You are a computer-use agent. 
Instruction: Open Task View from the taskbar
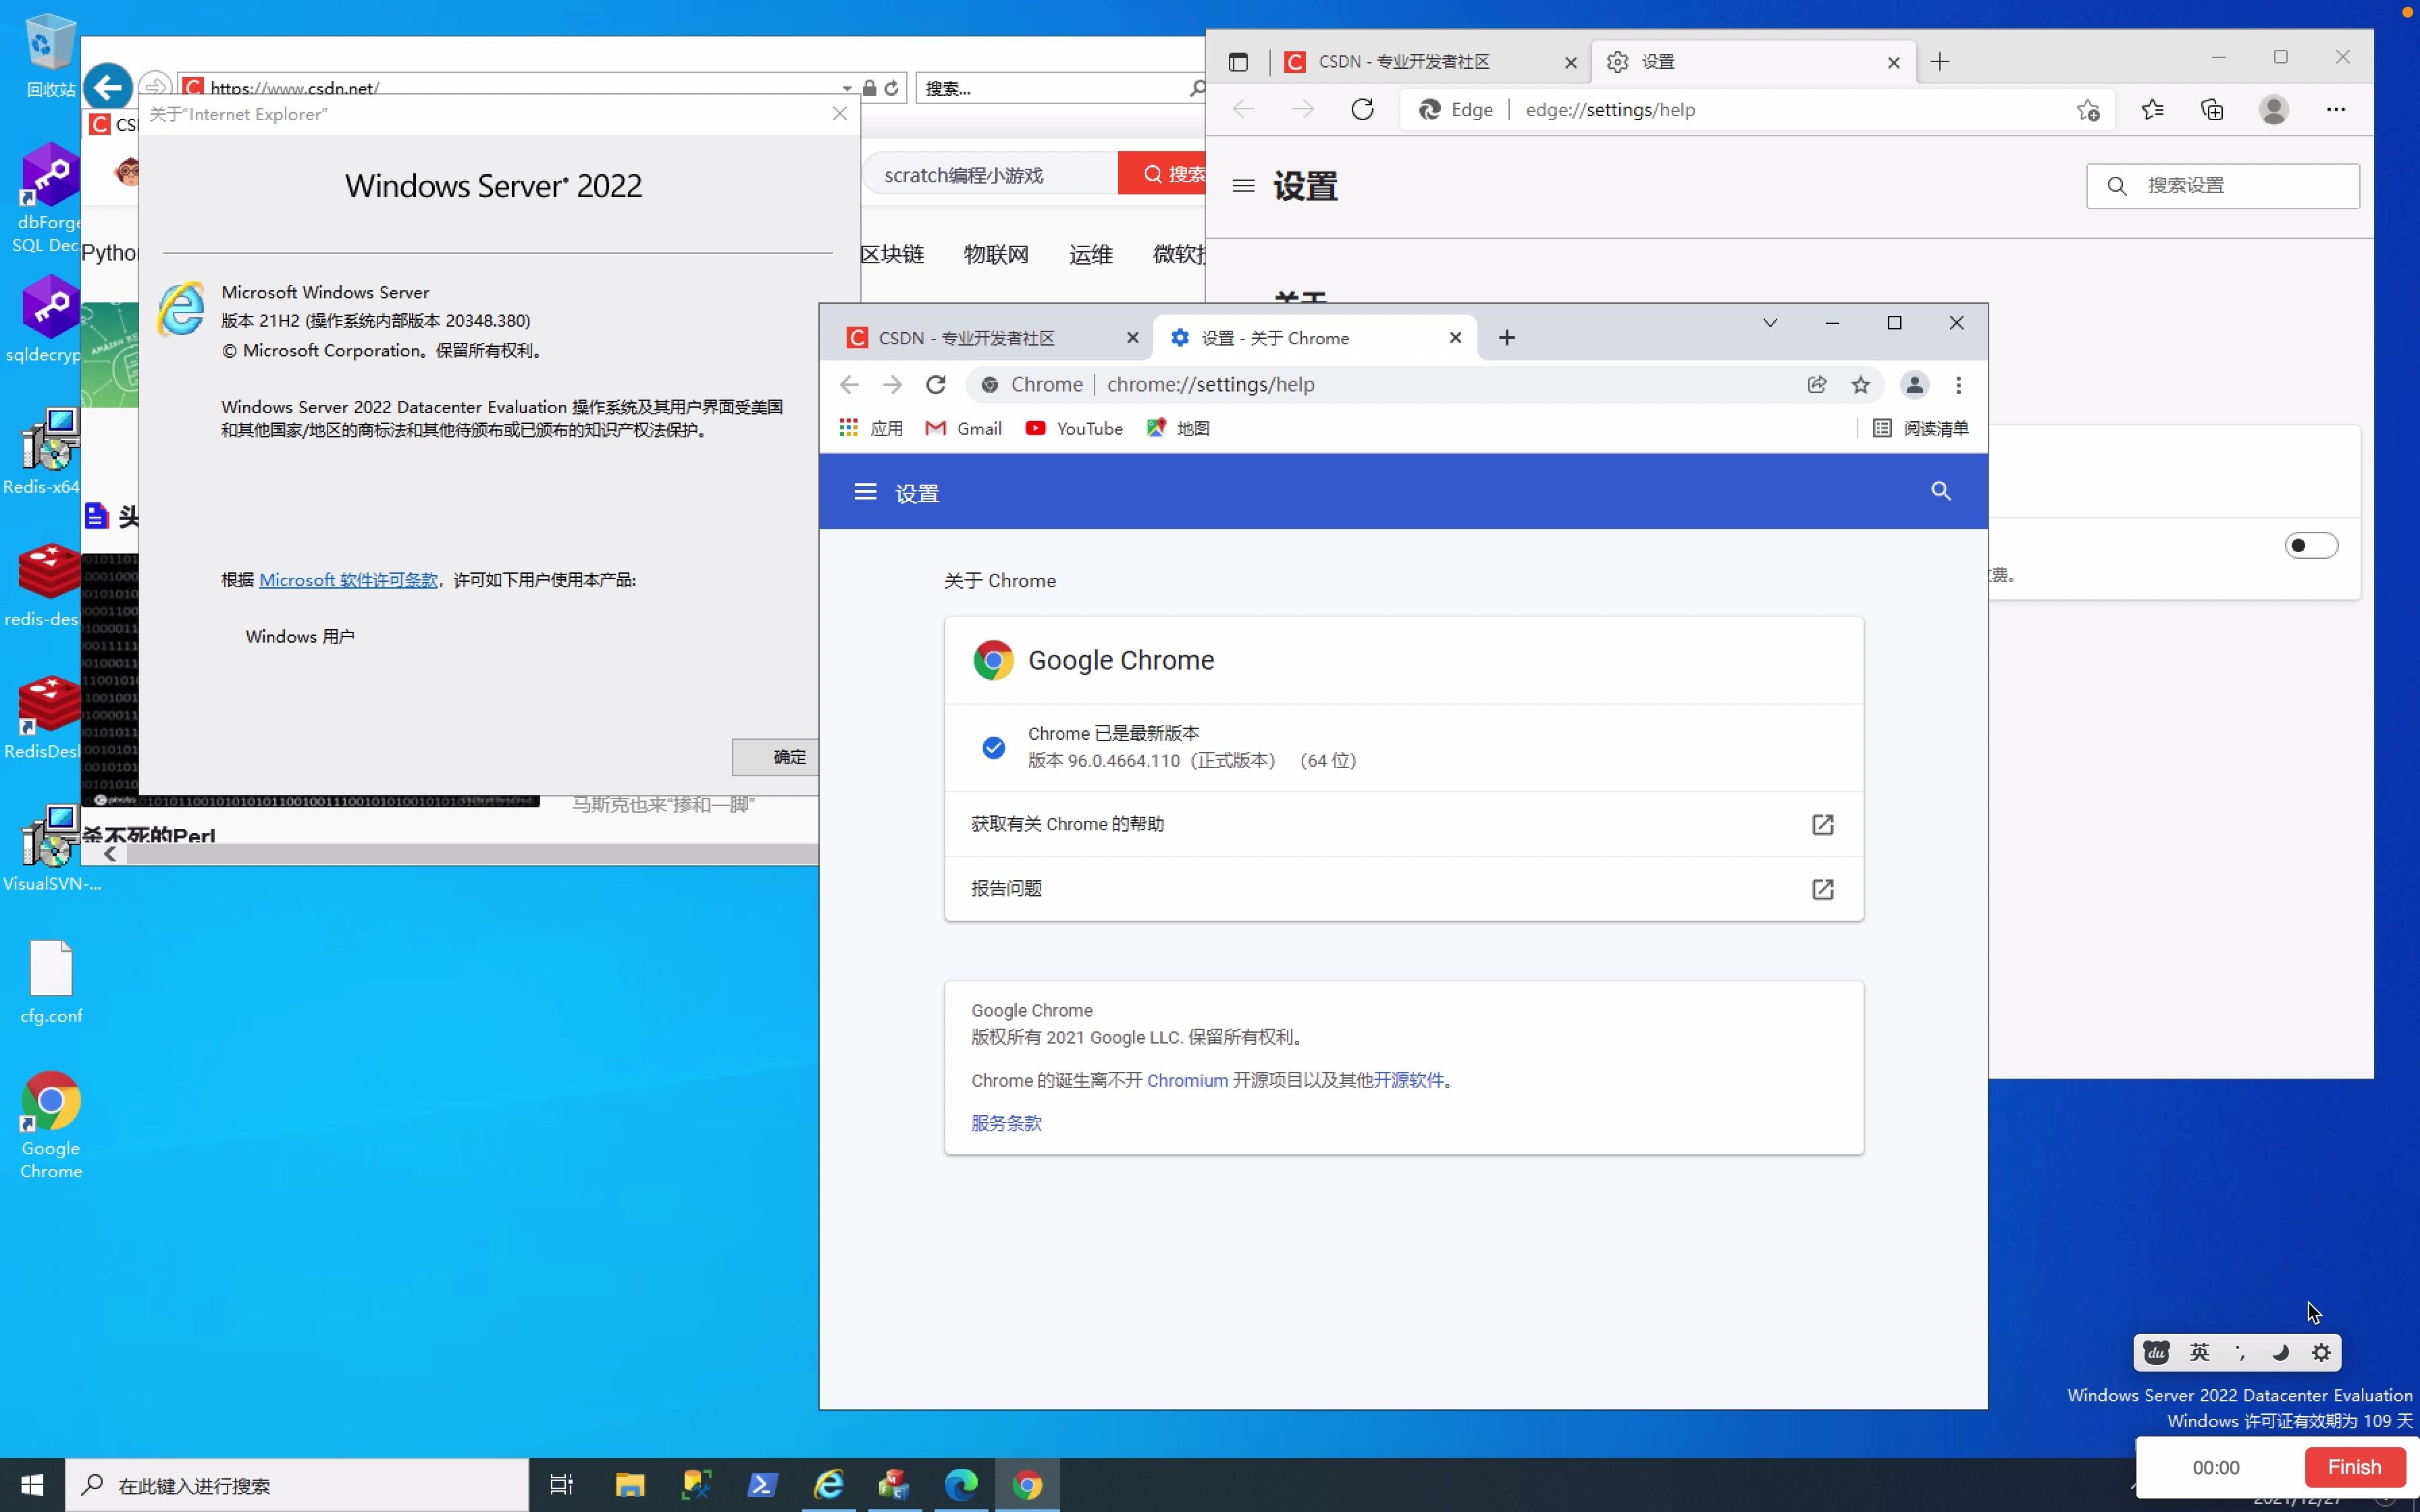click(562, 1485)
